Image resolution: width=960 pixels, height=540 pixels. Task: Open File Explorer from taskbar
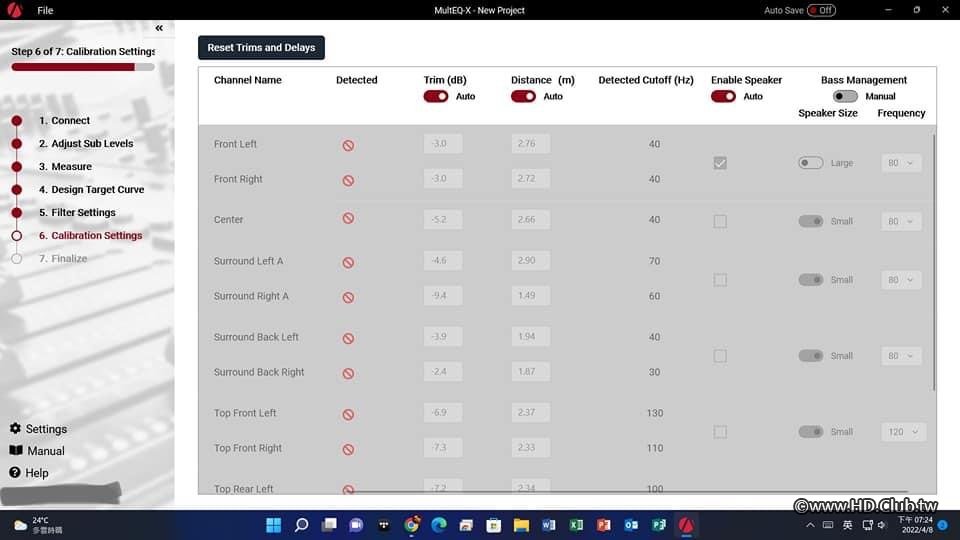[x=522, y=525]
